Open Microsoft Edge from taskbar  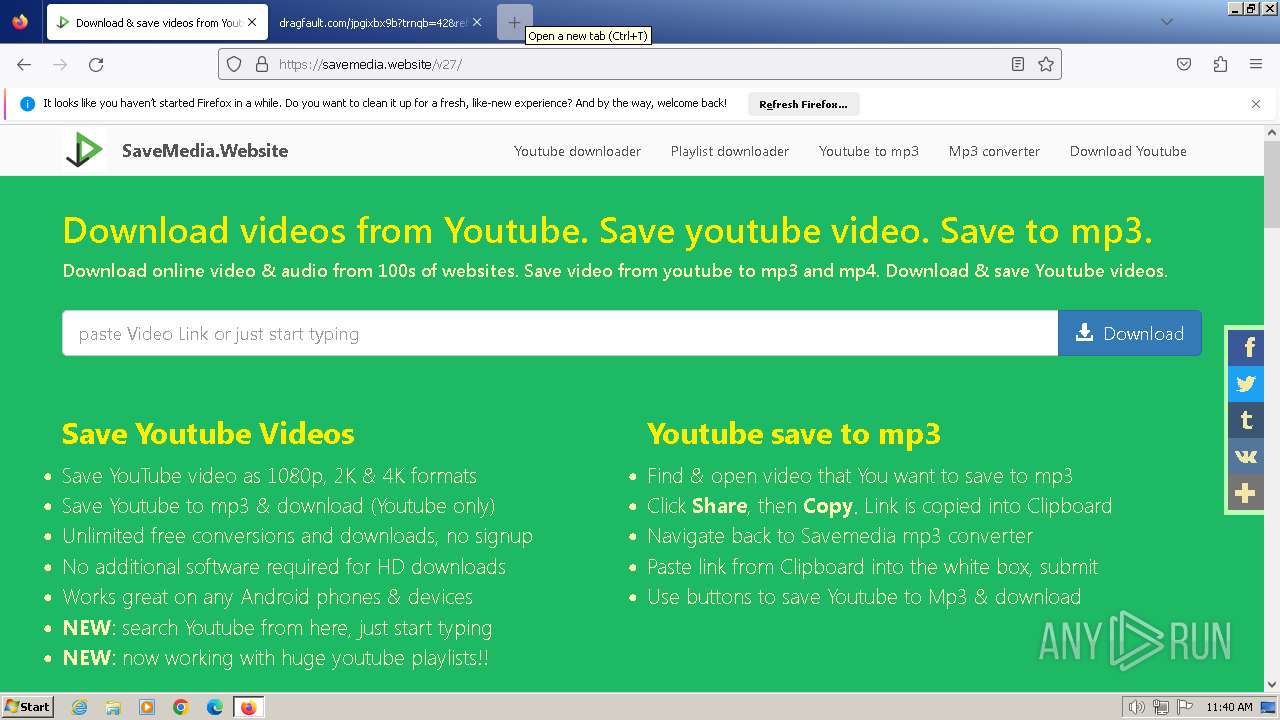tap(215, 707)
